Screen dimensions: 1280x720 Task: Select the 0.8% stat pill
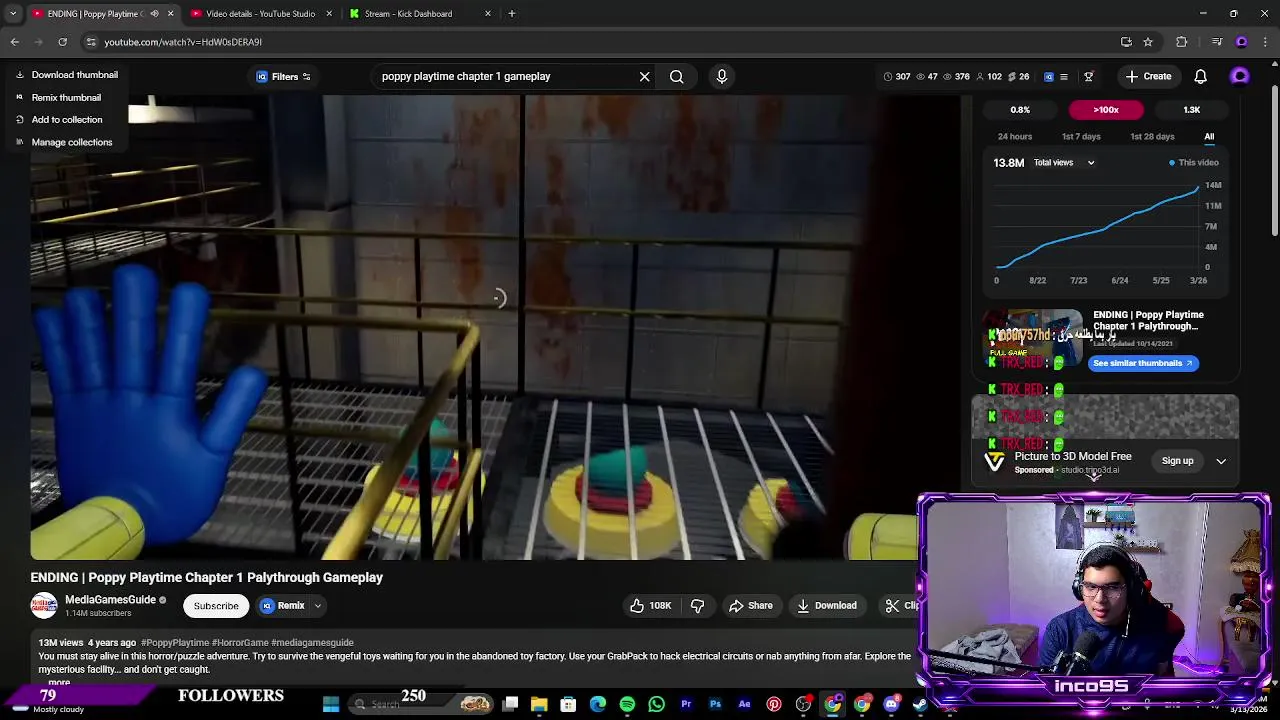click(x=1020, y=110)
